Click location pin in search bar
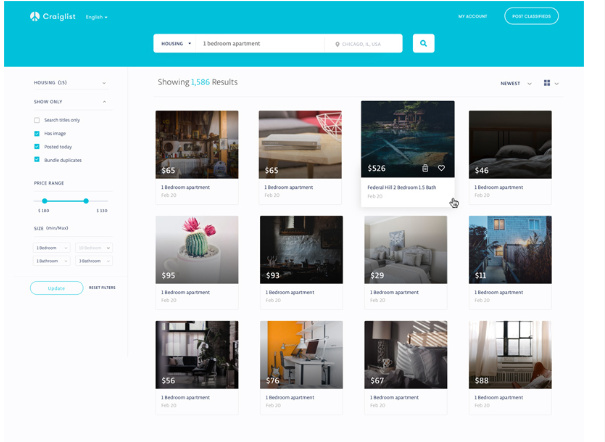 [x=338, y=44]
